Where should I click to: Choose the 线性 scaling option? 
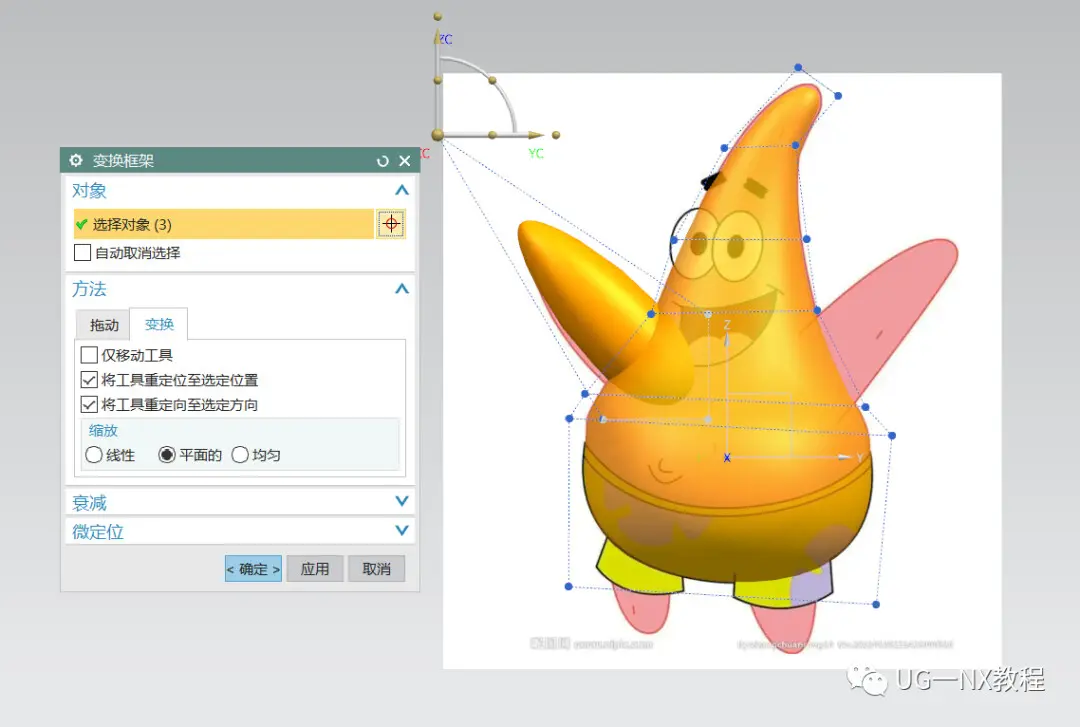(94, 455)
